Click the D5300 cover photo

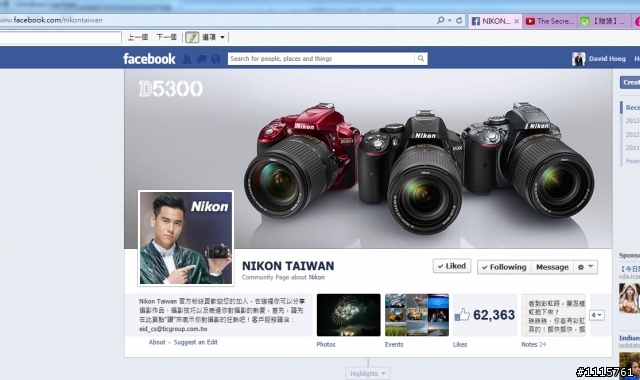point(368,159)
